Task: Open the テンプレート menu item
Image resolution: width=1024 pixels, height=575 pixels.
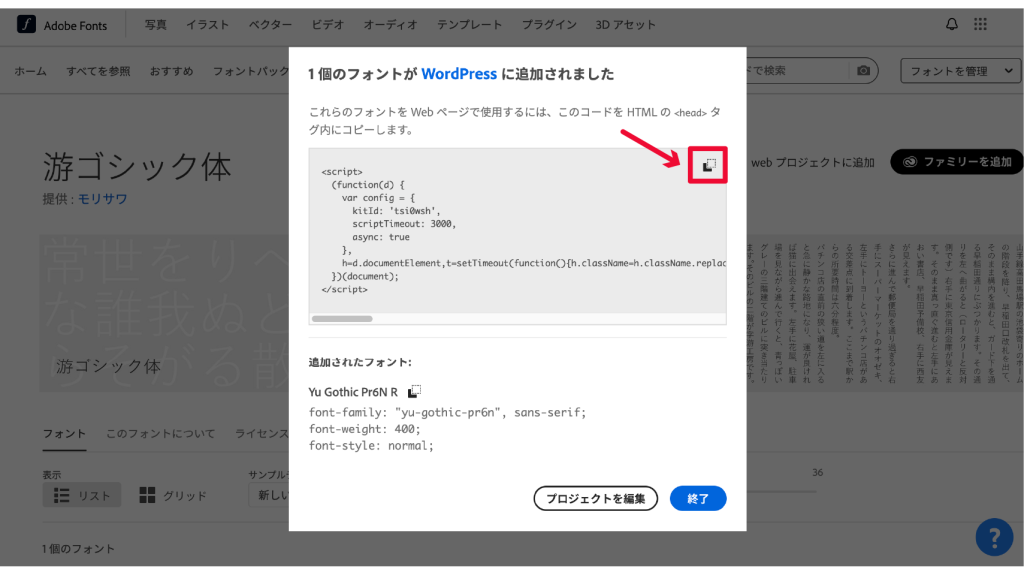Action: [469, 25]
